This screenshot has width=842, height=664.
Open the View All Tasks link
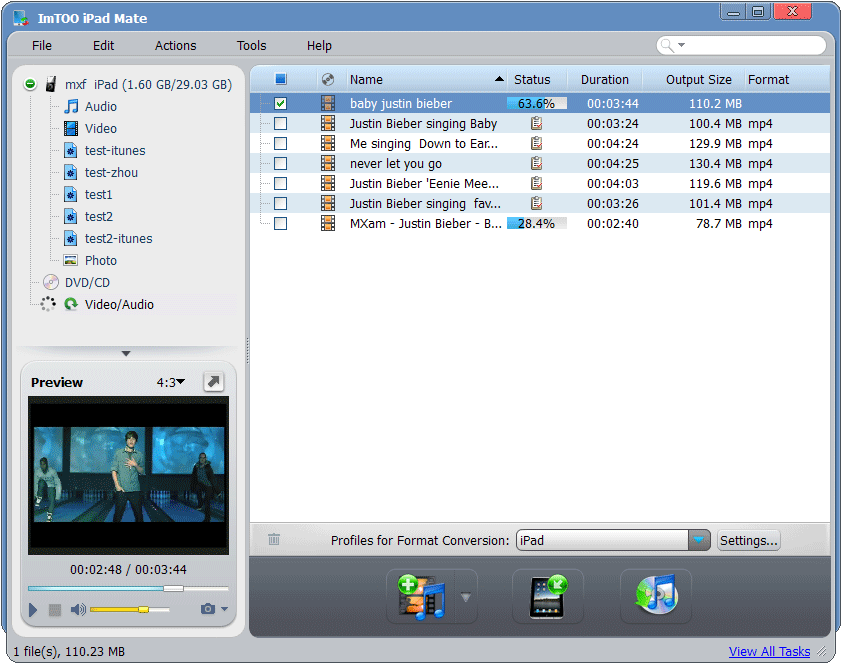click(x=769, y=652)
